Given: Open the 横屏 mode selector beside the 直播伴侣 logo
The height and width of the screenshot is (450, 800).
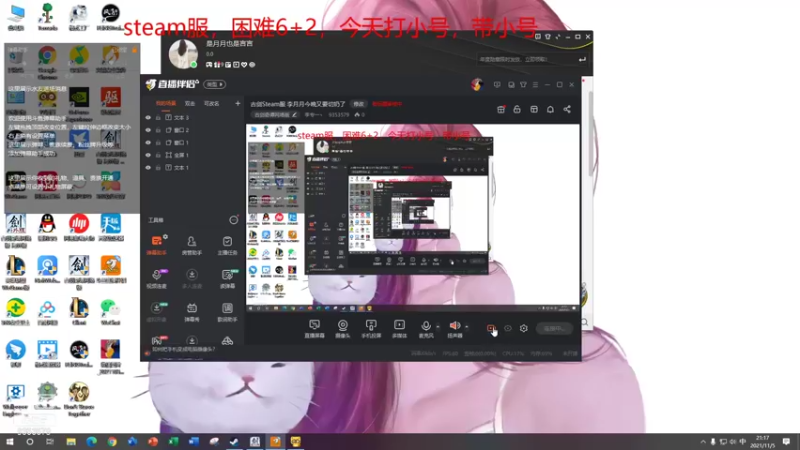Looking at the screenshot, I should click(x=215, y=84).
